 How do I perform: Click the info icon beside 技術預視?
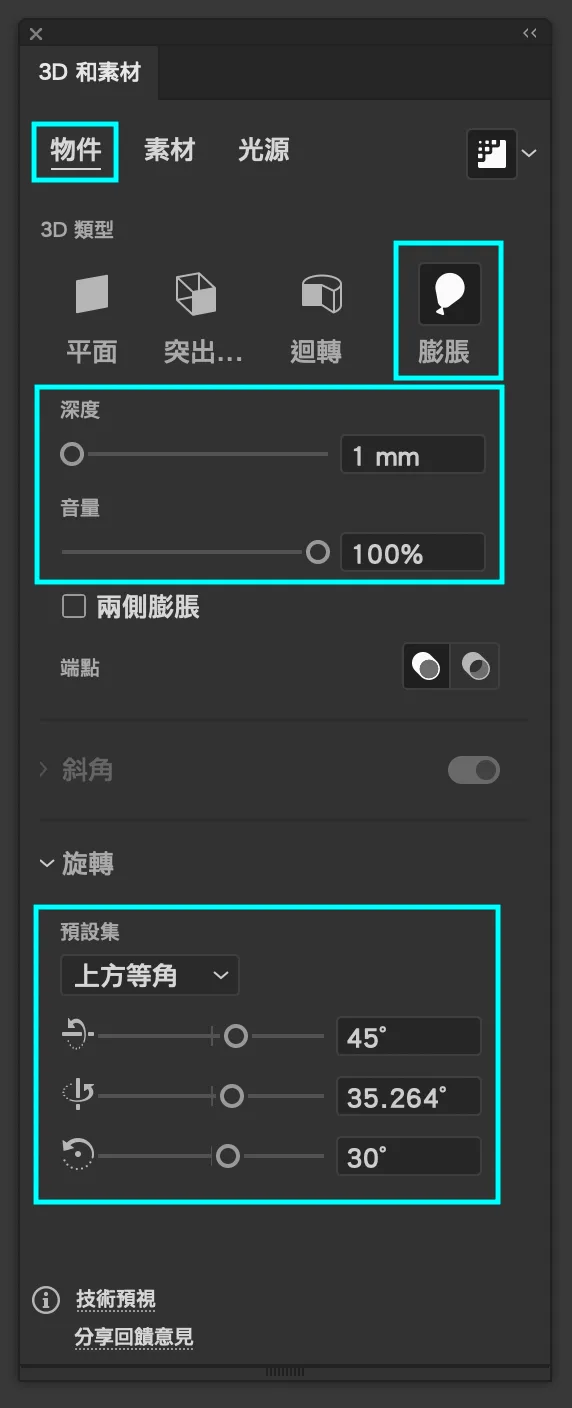tap(46, 1300)
